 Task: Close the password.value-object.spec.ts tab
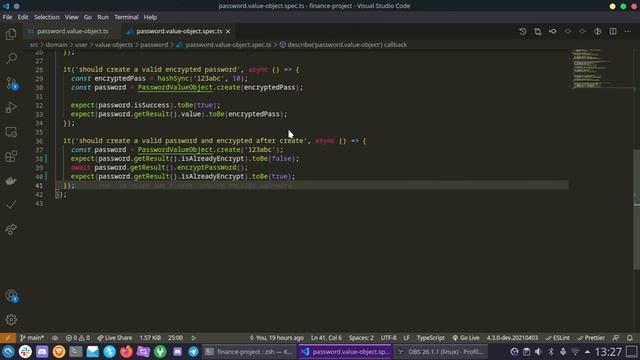[x=228, y=31]
